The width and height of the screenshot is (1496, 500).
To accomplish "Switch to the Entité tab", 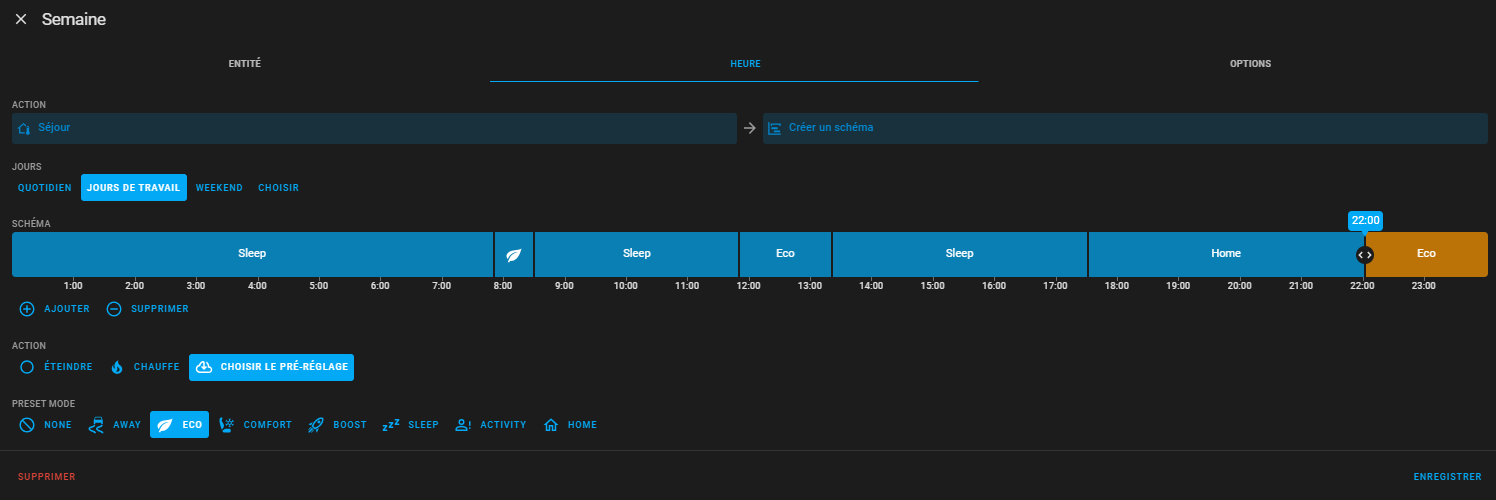I will tap(245, 64).
